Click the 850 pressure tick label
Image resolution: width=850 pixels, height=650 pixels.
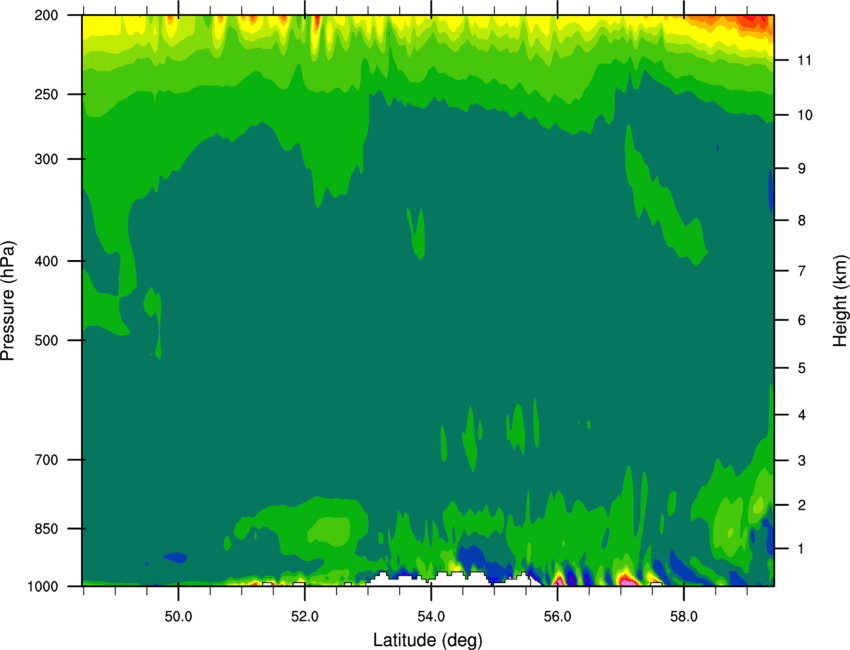tap(46, 529)
